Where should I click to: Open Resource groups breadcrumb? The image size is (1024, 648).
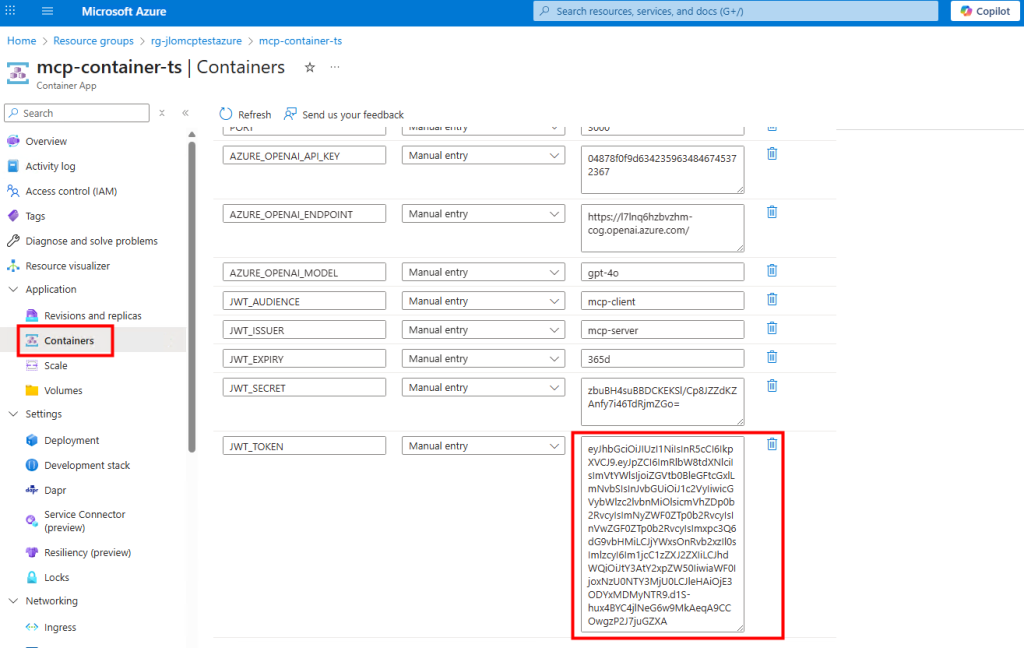[x=93, y=40]
